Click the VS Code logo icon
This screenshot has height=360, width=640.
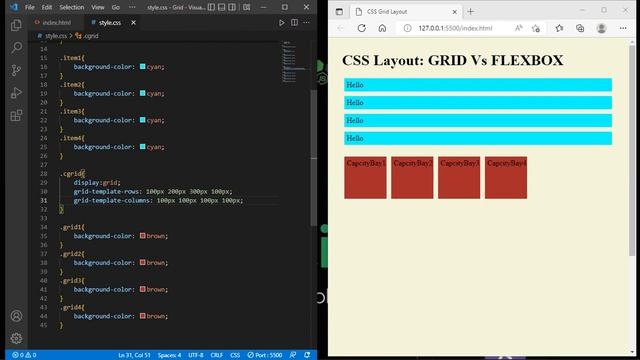[x=14, y=7]
